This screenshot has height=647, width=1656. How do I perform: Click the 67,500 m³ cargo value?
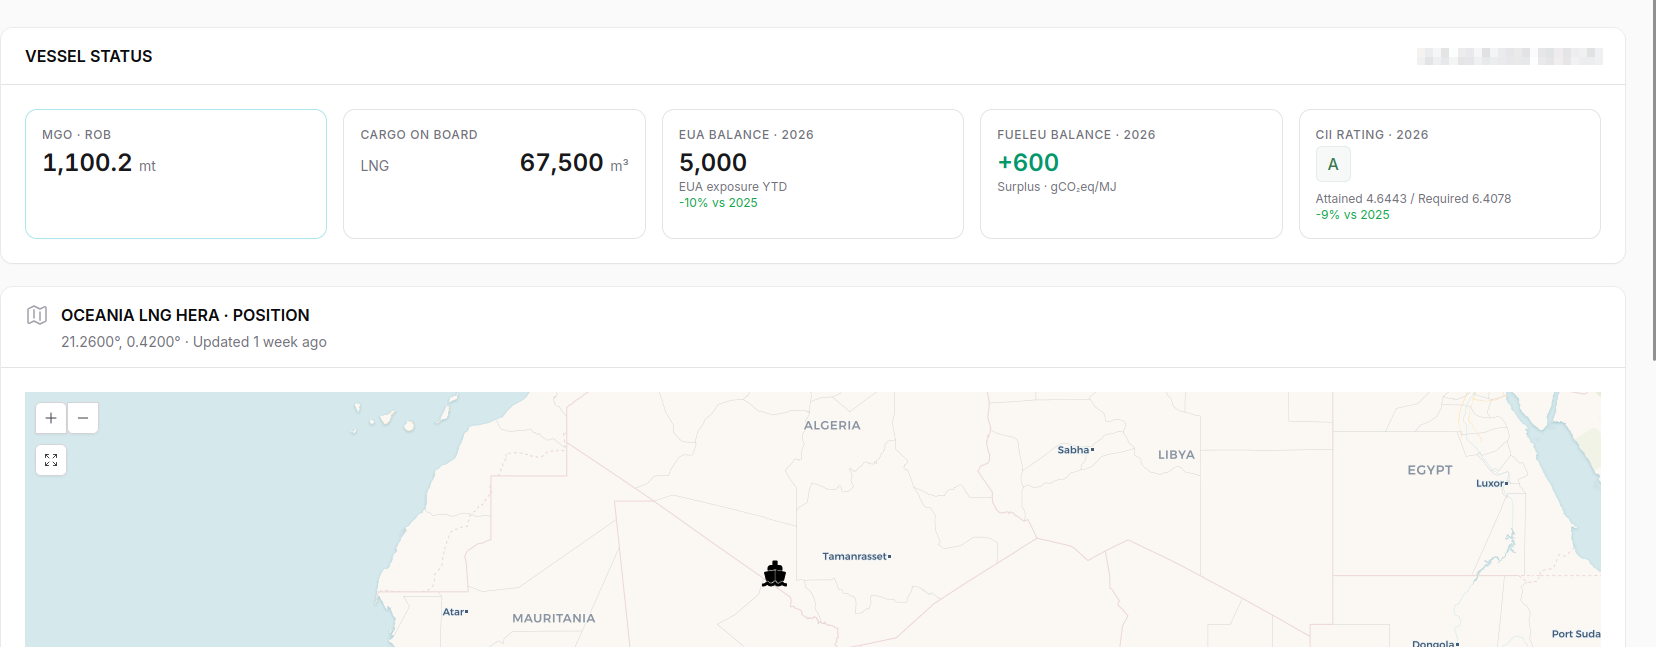[x=574, y=163]
